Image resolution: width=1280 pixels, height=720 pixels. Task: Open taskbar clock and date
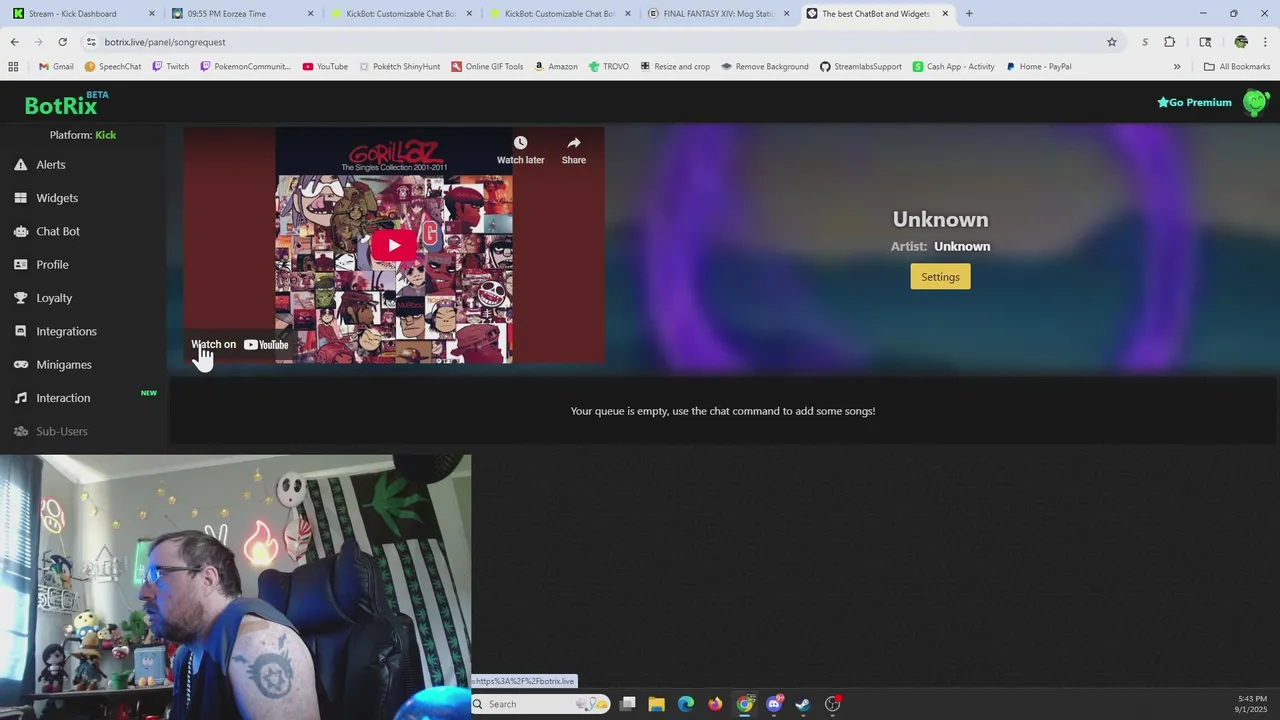[1252, 704]
